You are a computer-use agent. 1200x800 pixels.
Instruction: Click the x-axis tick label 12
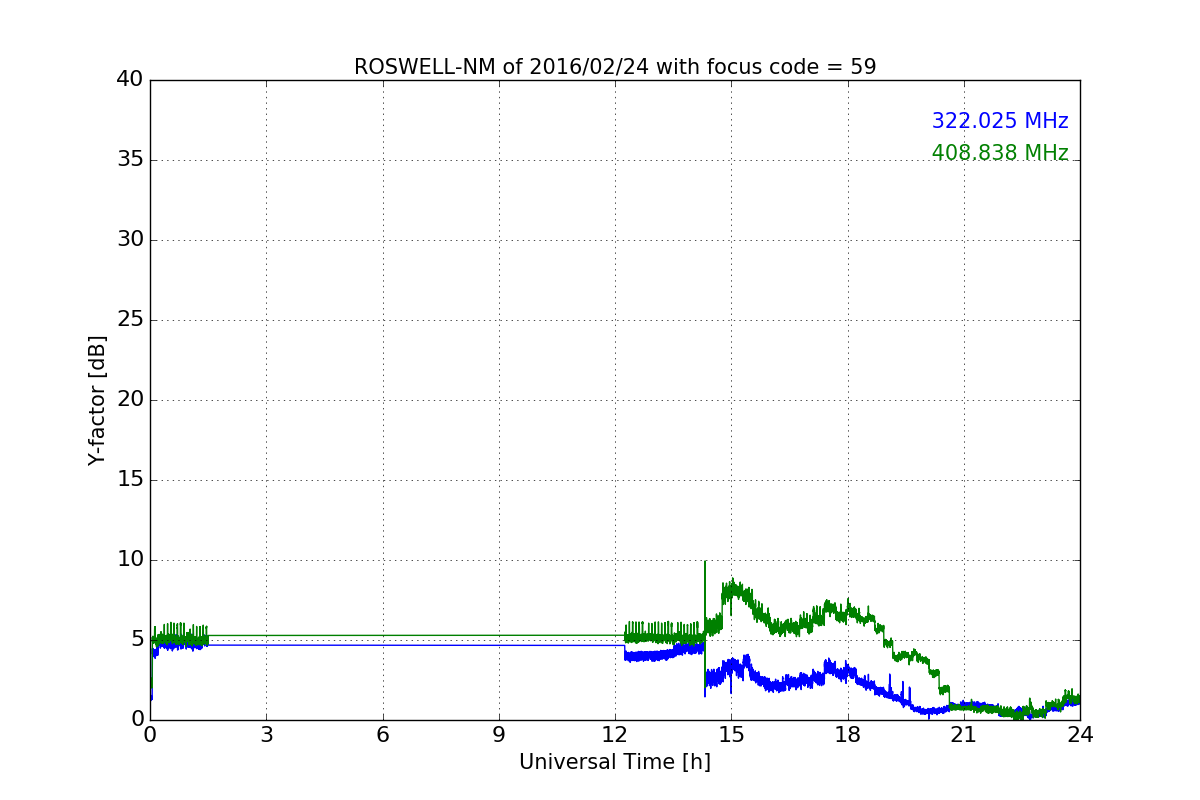[x=615, y=734]
